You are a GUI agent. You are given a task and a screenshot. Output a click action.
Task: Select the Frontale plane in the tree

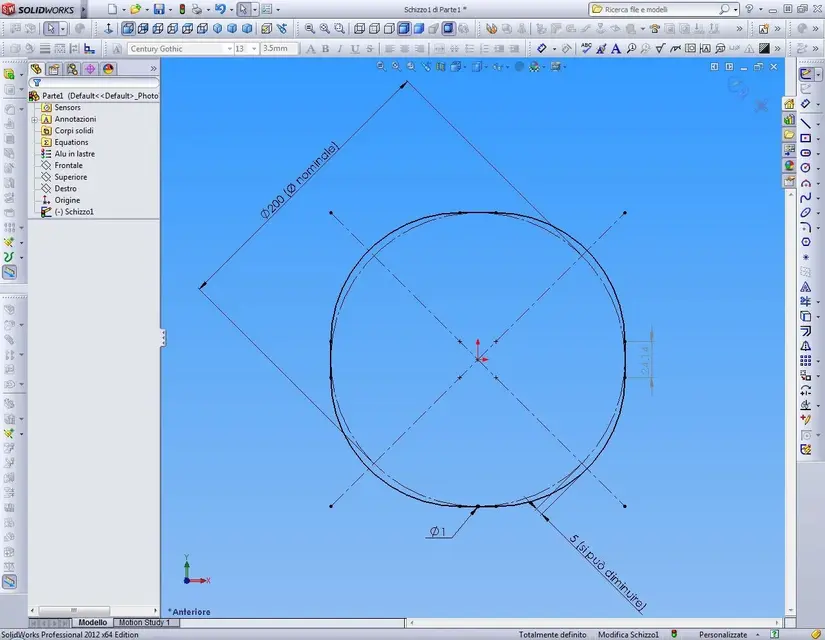click(68, 165)
